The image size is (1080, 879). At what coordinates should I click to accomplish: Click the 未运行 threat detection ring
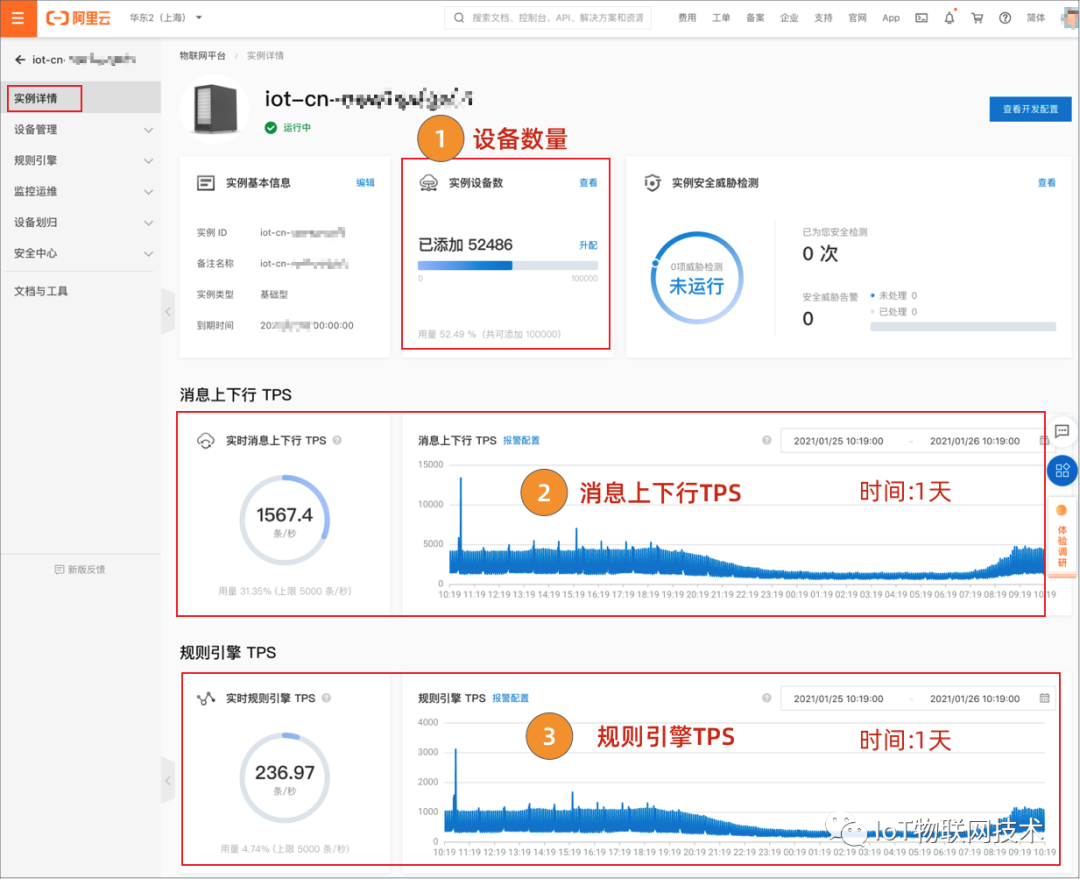point(696,278)
